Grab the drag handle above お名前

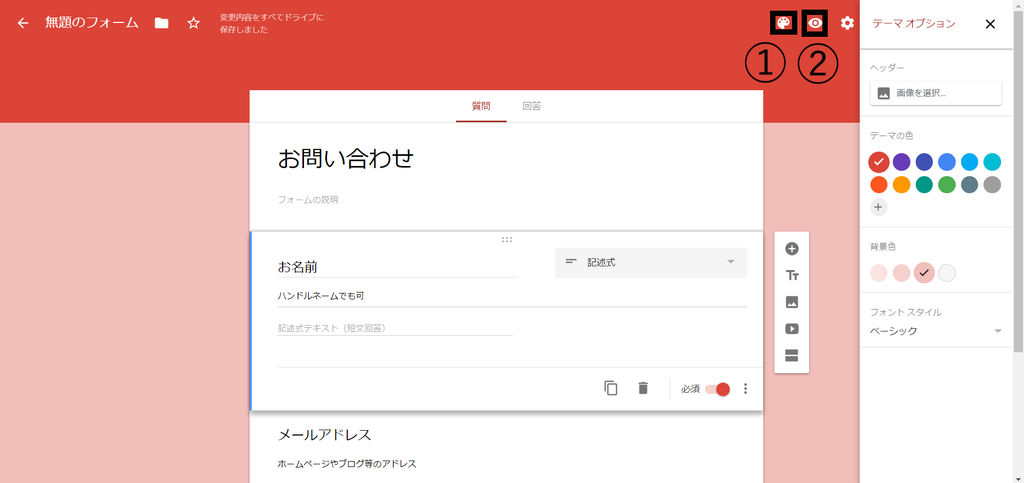point(507,240)
